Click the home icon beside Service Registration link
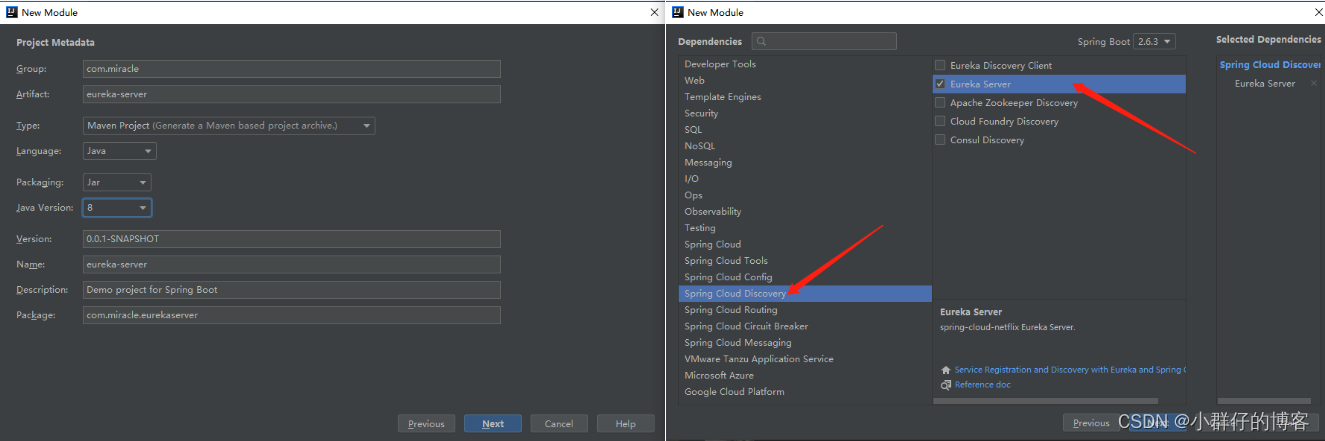This screenshot has width=1325, height=441. click(946, 370)
